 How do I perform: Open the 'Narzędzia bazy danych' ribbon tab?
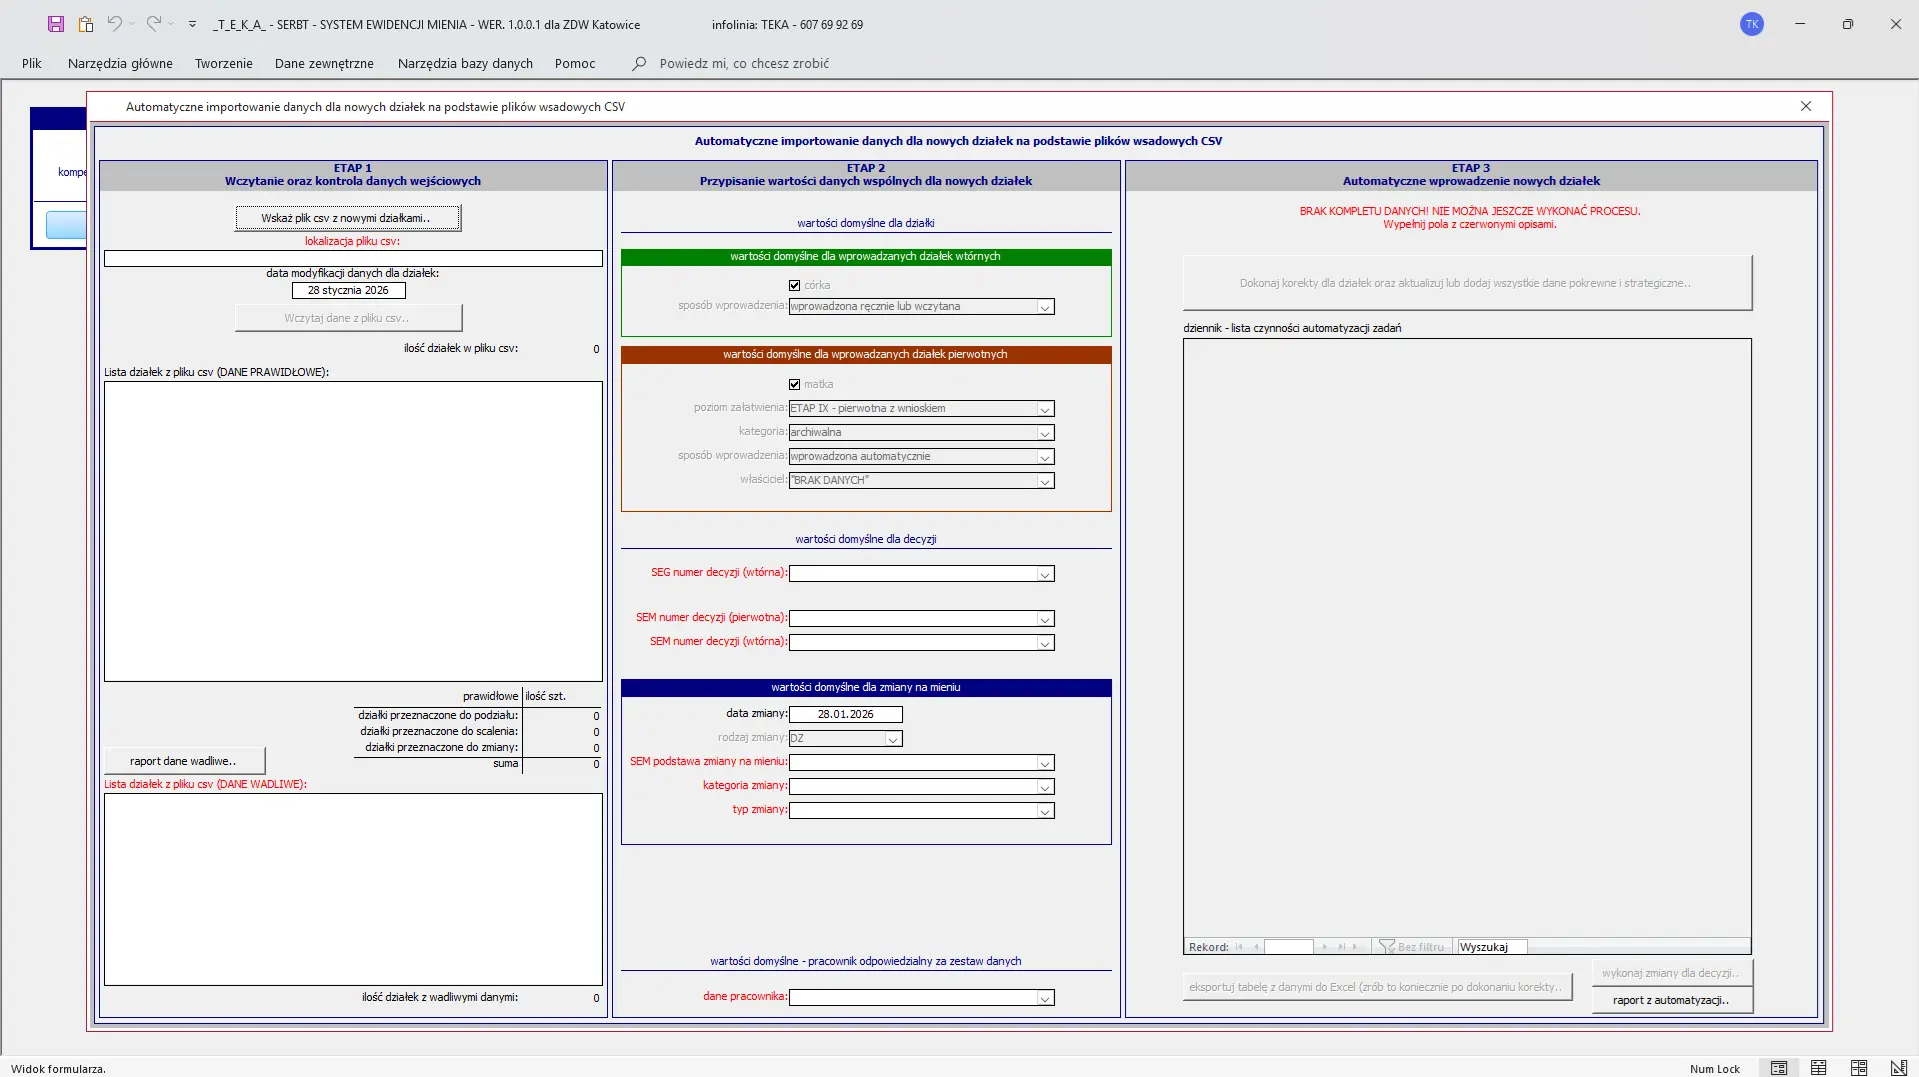click(x=465, y=63)
